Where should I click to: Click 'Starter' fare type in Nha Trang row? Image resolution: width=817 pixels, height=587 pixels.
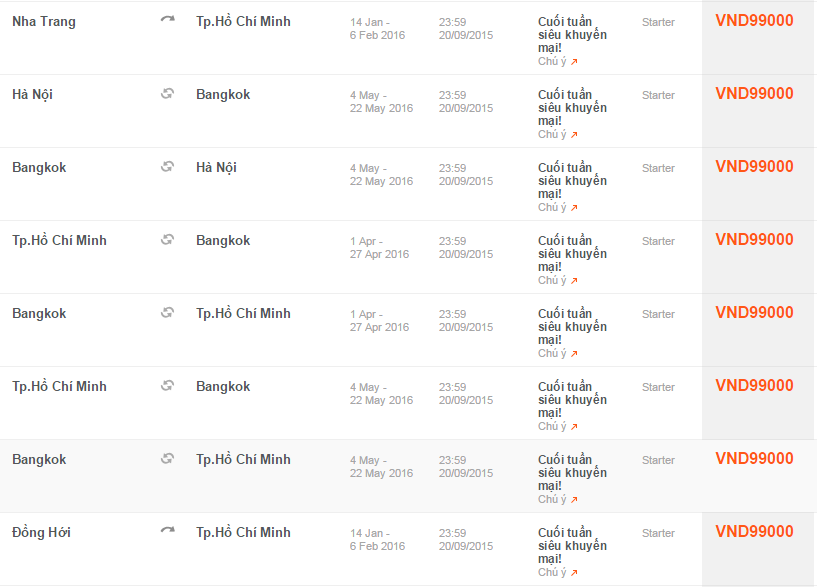point(658,22)
